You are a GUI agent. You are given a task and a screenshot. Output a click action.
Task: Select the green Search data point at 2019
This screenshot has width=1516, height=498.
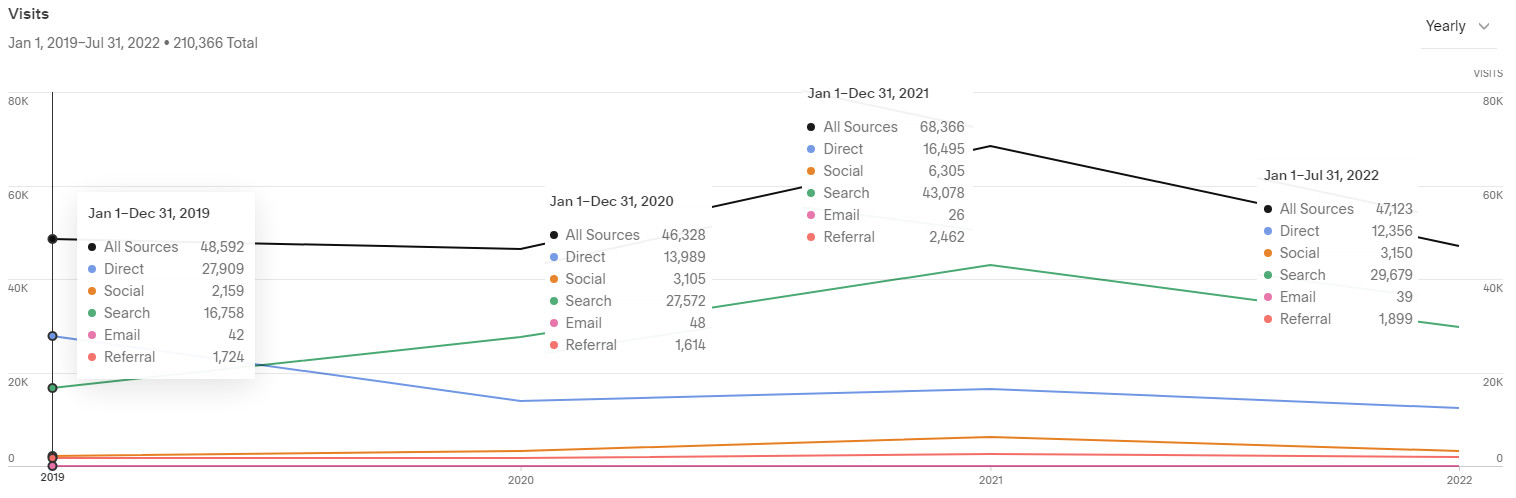tap(52, 388)
